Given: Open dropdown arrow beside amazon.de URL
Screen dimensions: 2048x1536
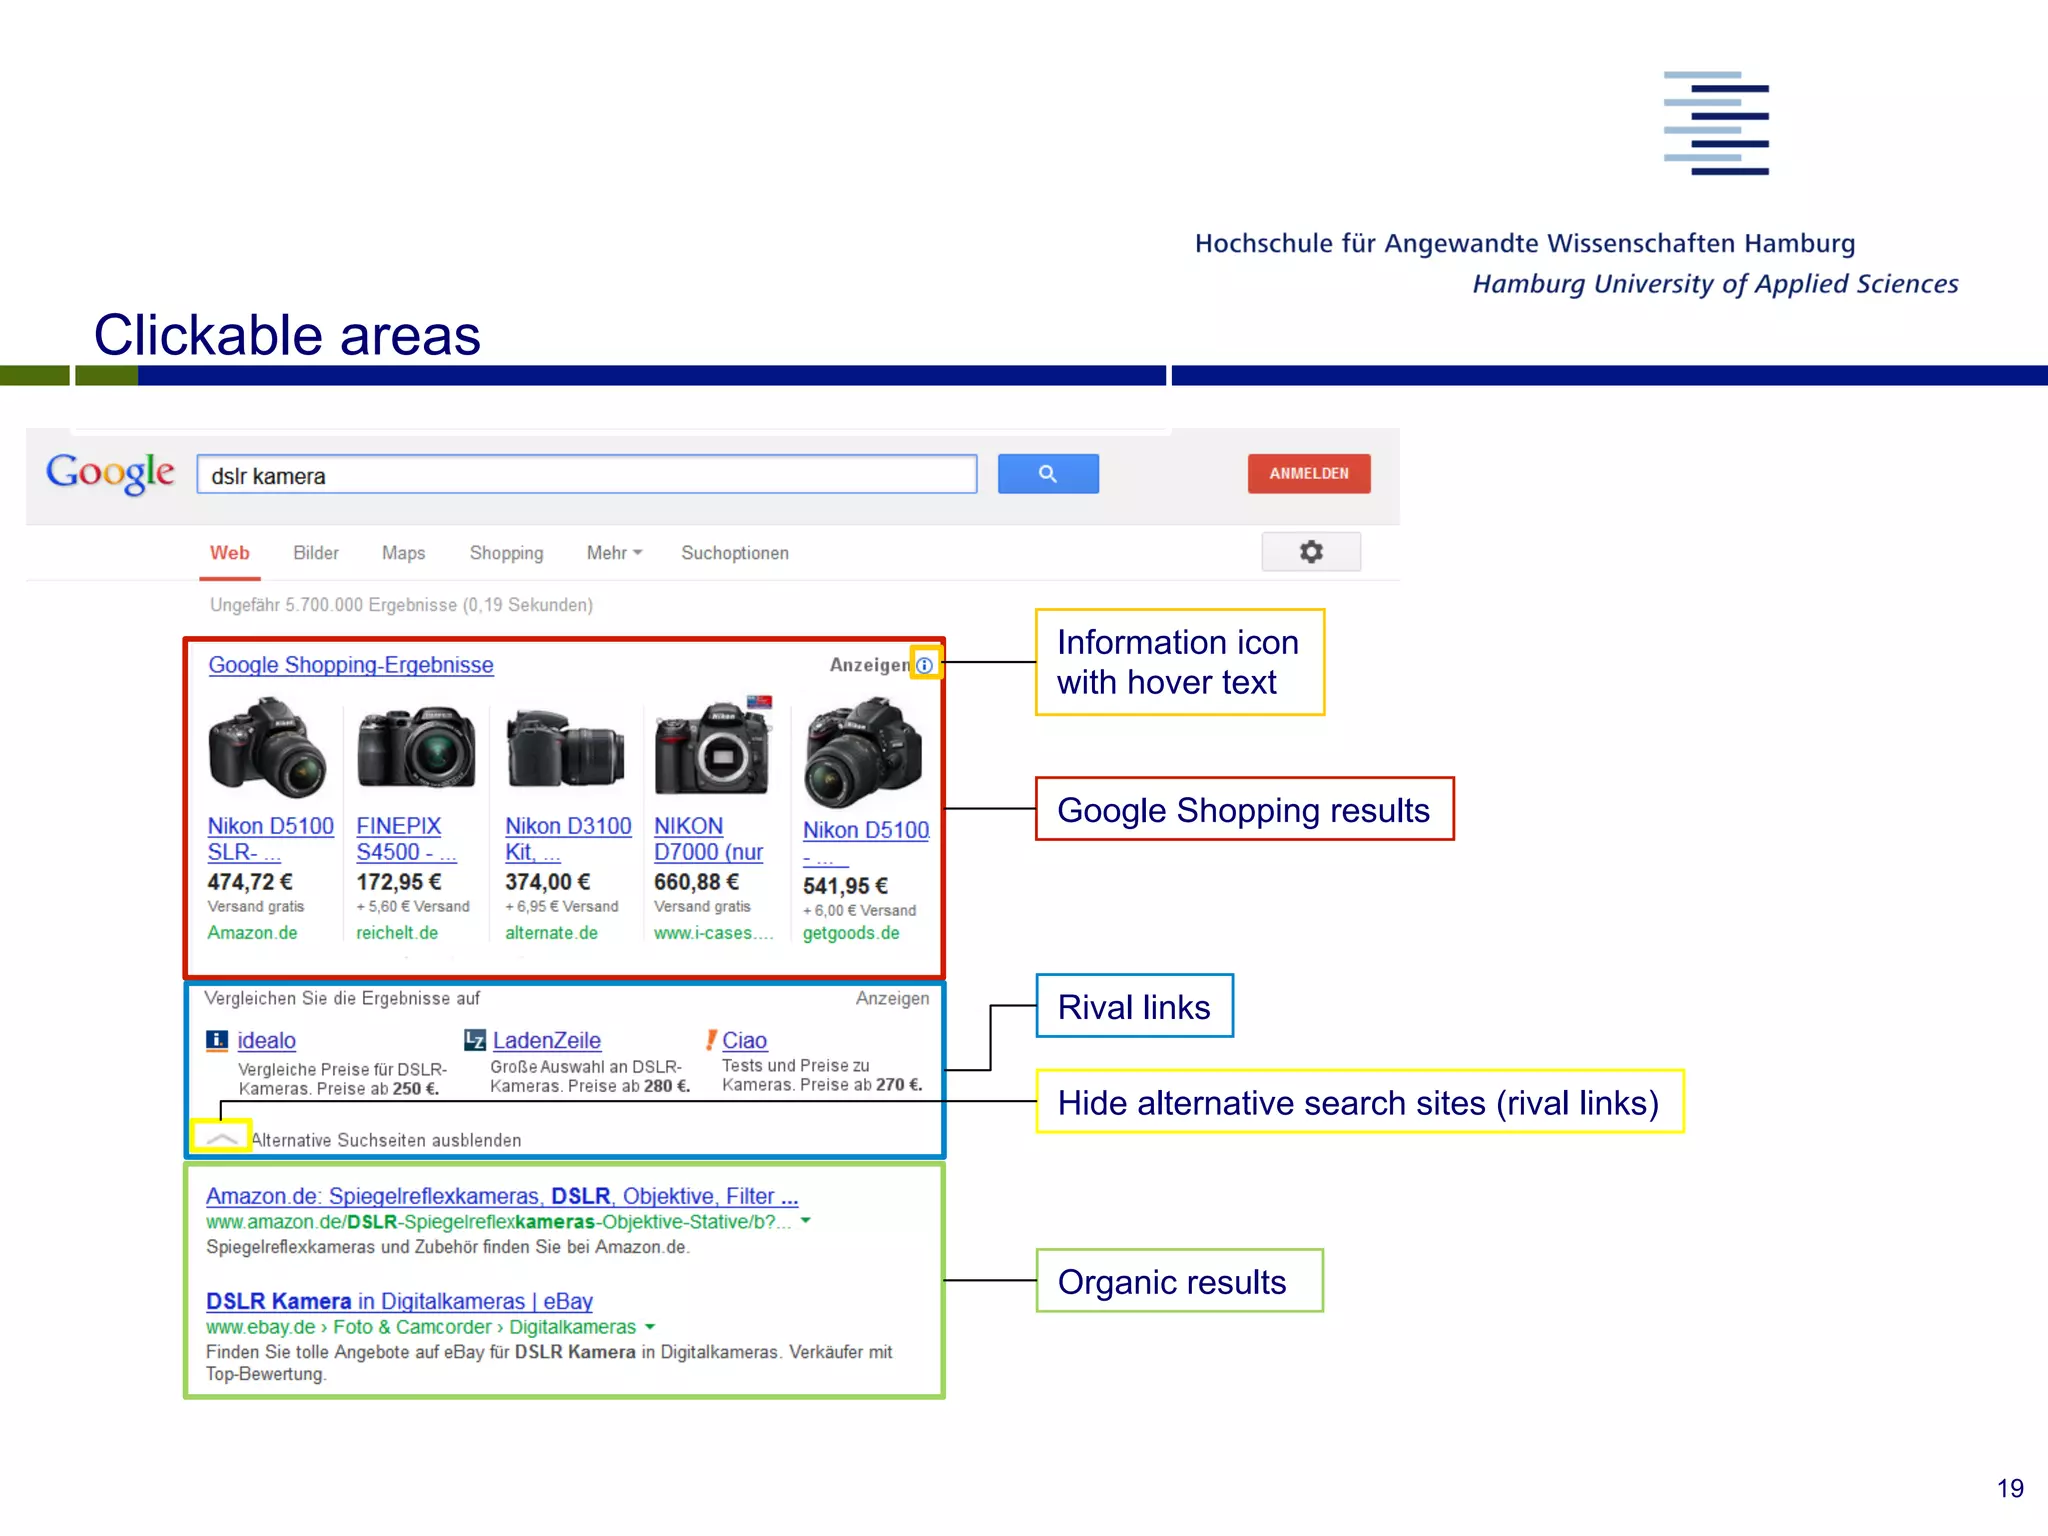Looking at the screenshot, I should [x=806, y=1221].
